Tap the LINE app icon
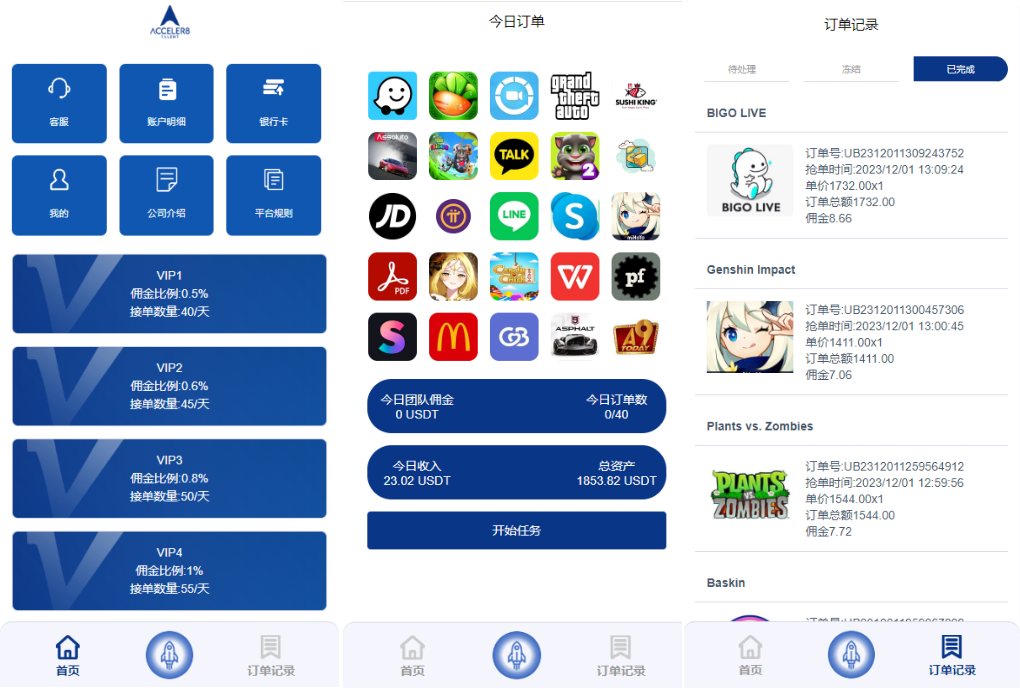Screen dimensions: 1020x689 [x=514, y=216]
